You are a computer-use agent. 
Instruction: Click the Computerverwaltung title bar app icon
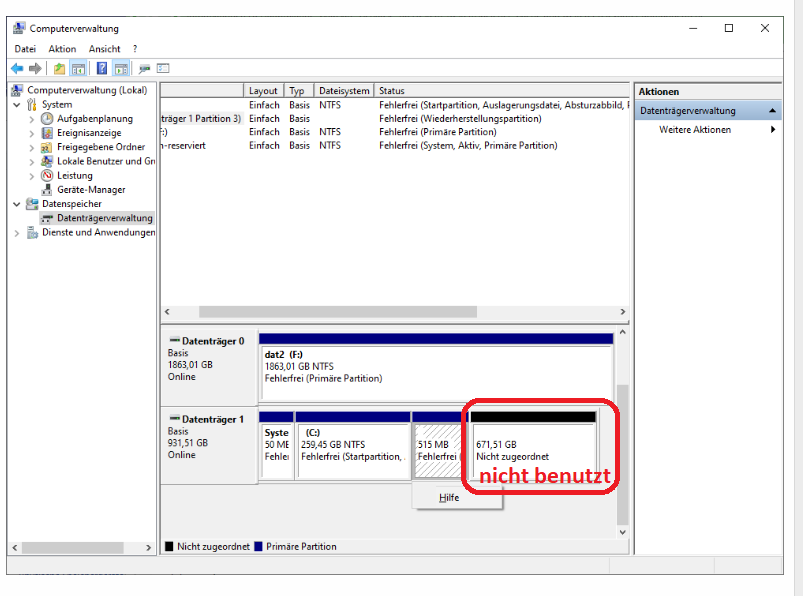point(19,28)
